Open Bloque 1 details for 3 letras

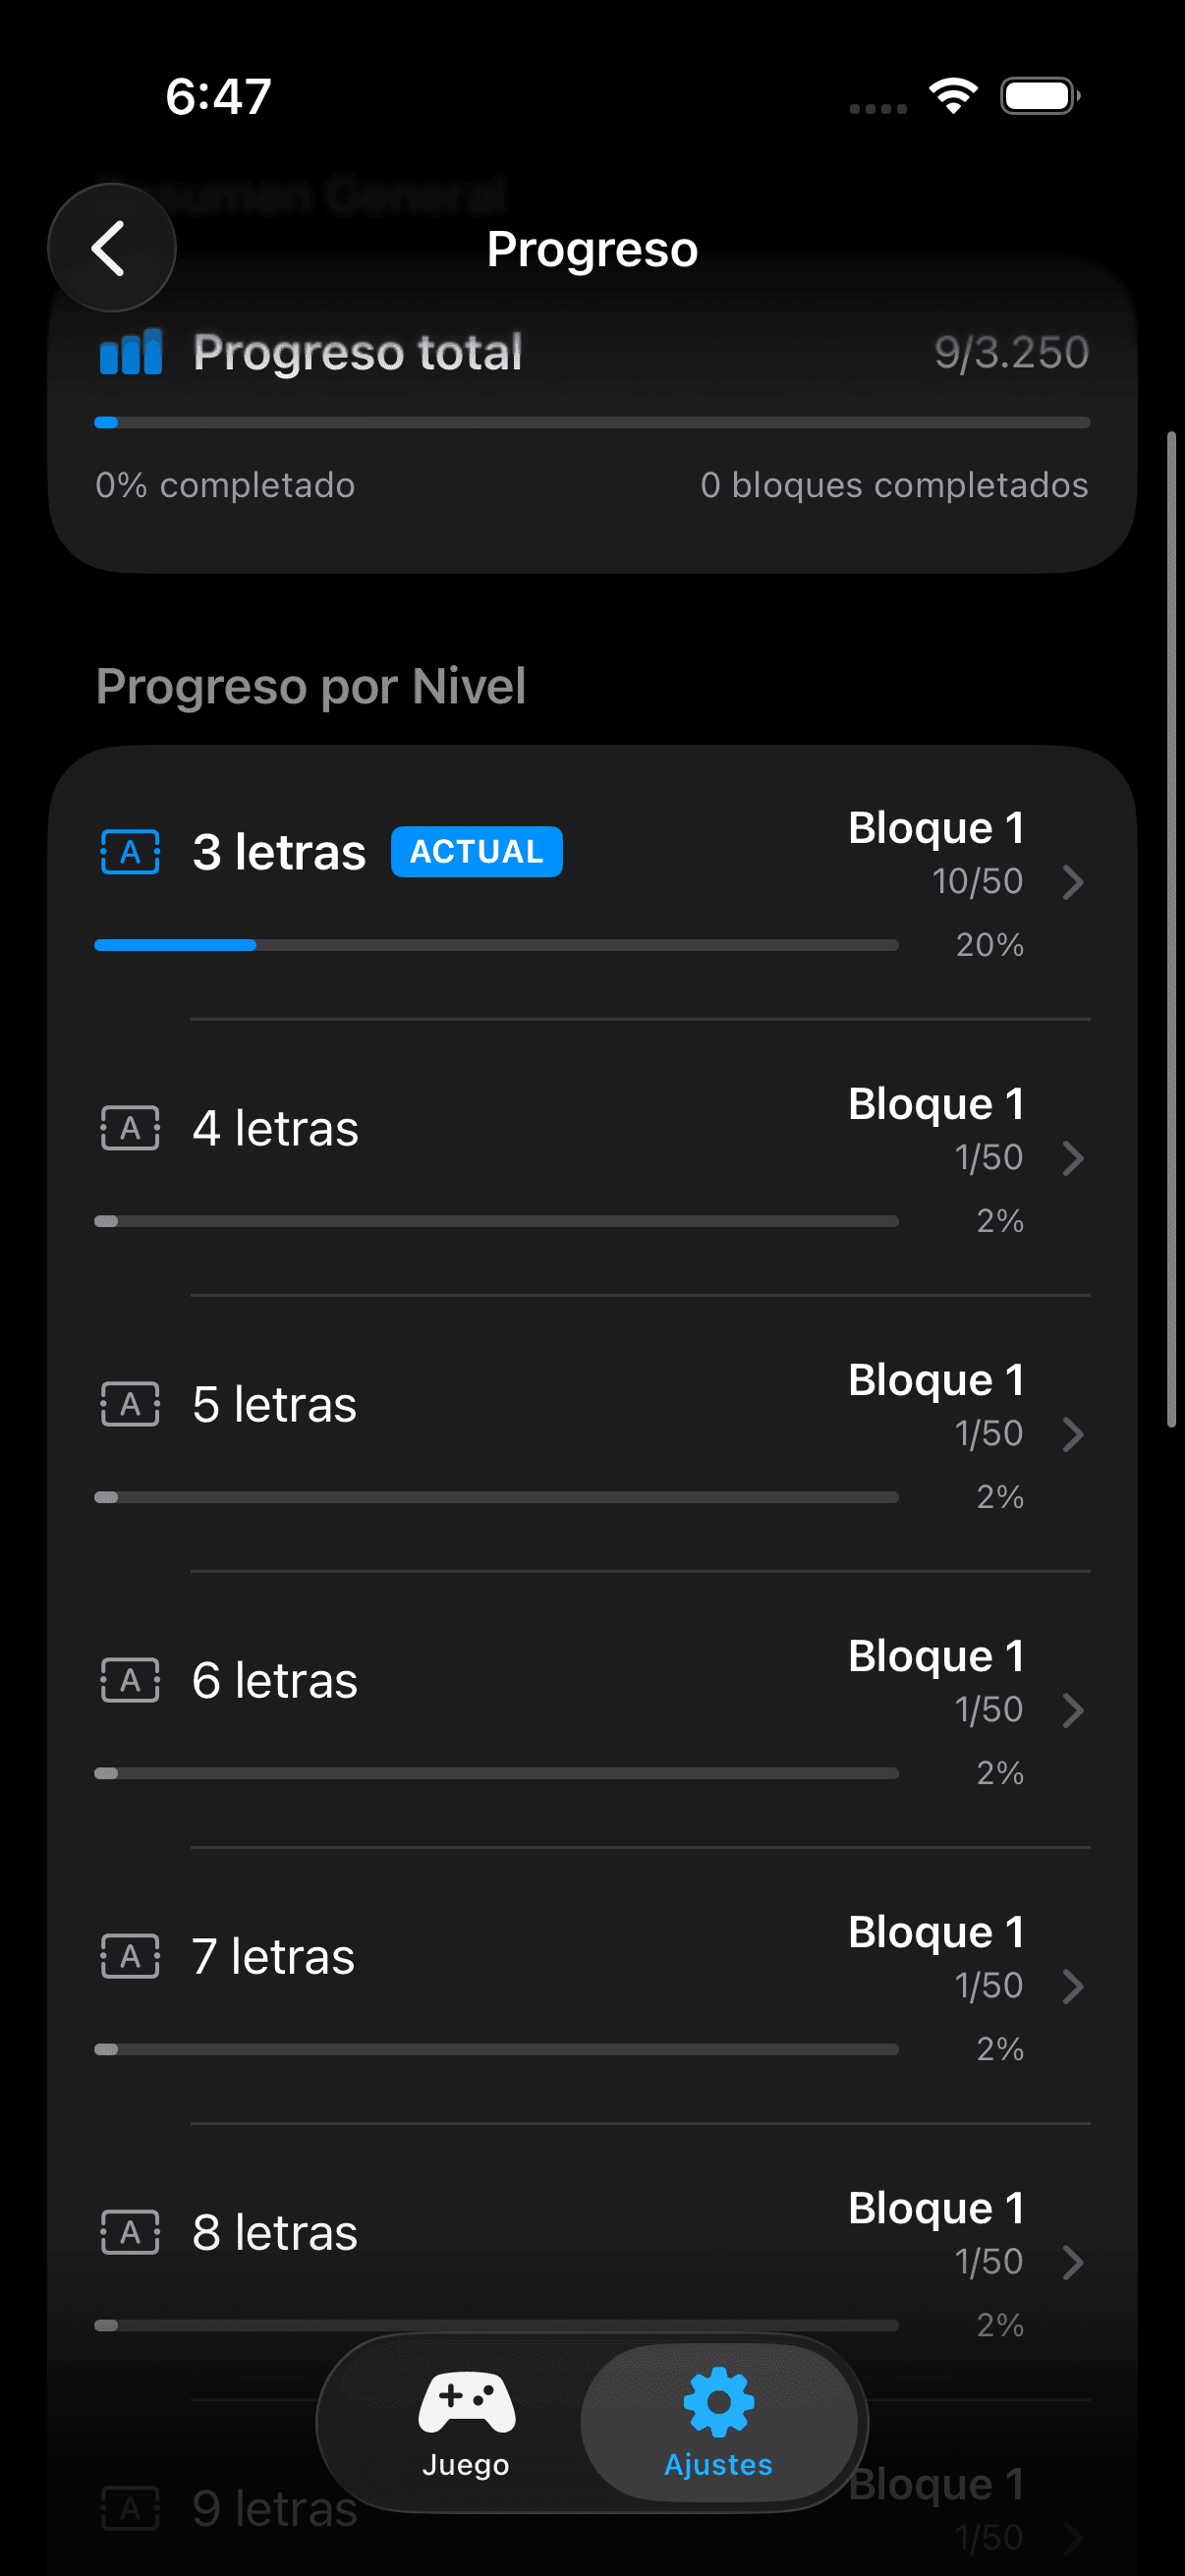coord(1074,882)
